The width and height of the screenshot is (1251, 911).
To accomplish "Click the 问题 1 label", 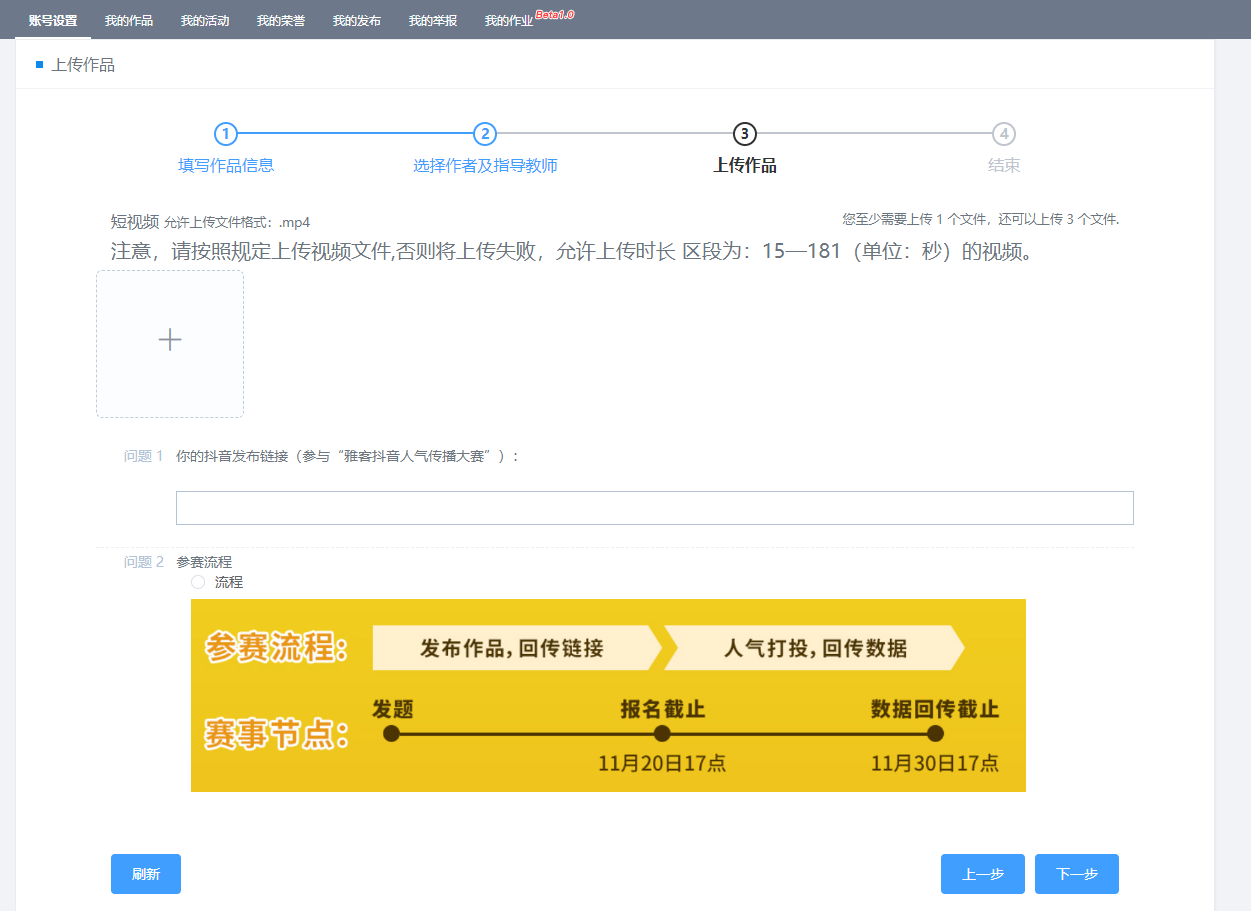I will (143, 456).
